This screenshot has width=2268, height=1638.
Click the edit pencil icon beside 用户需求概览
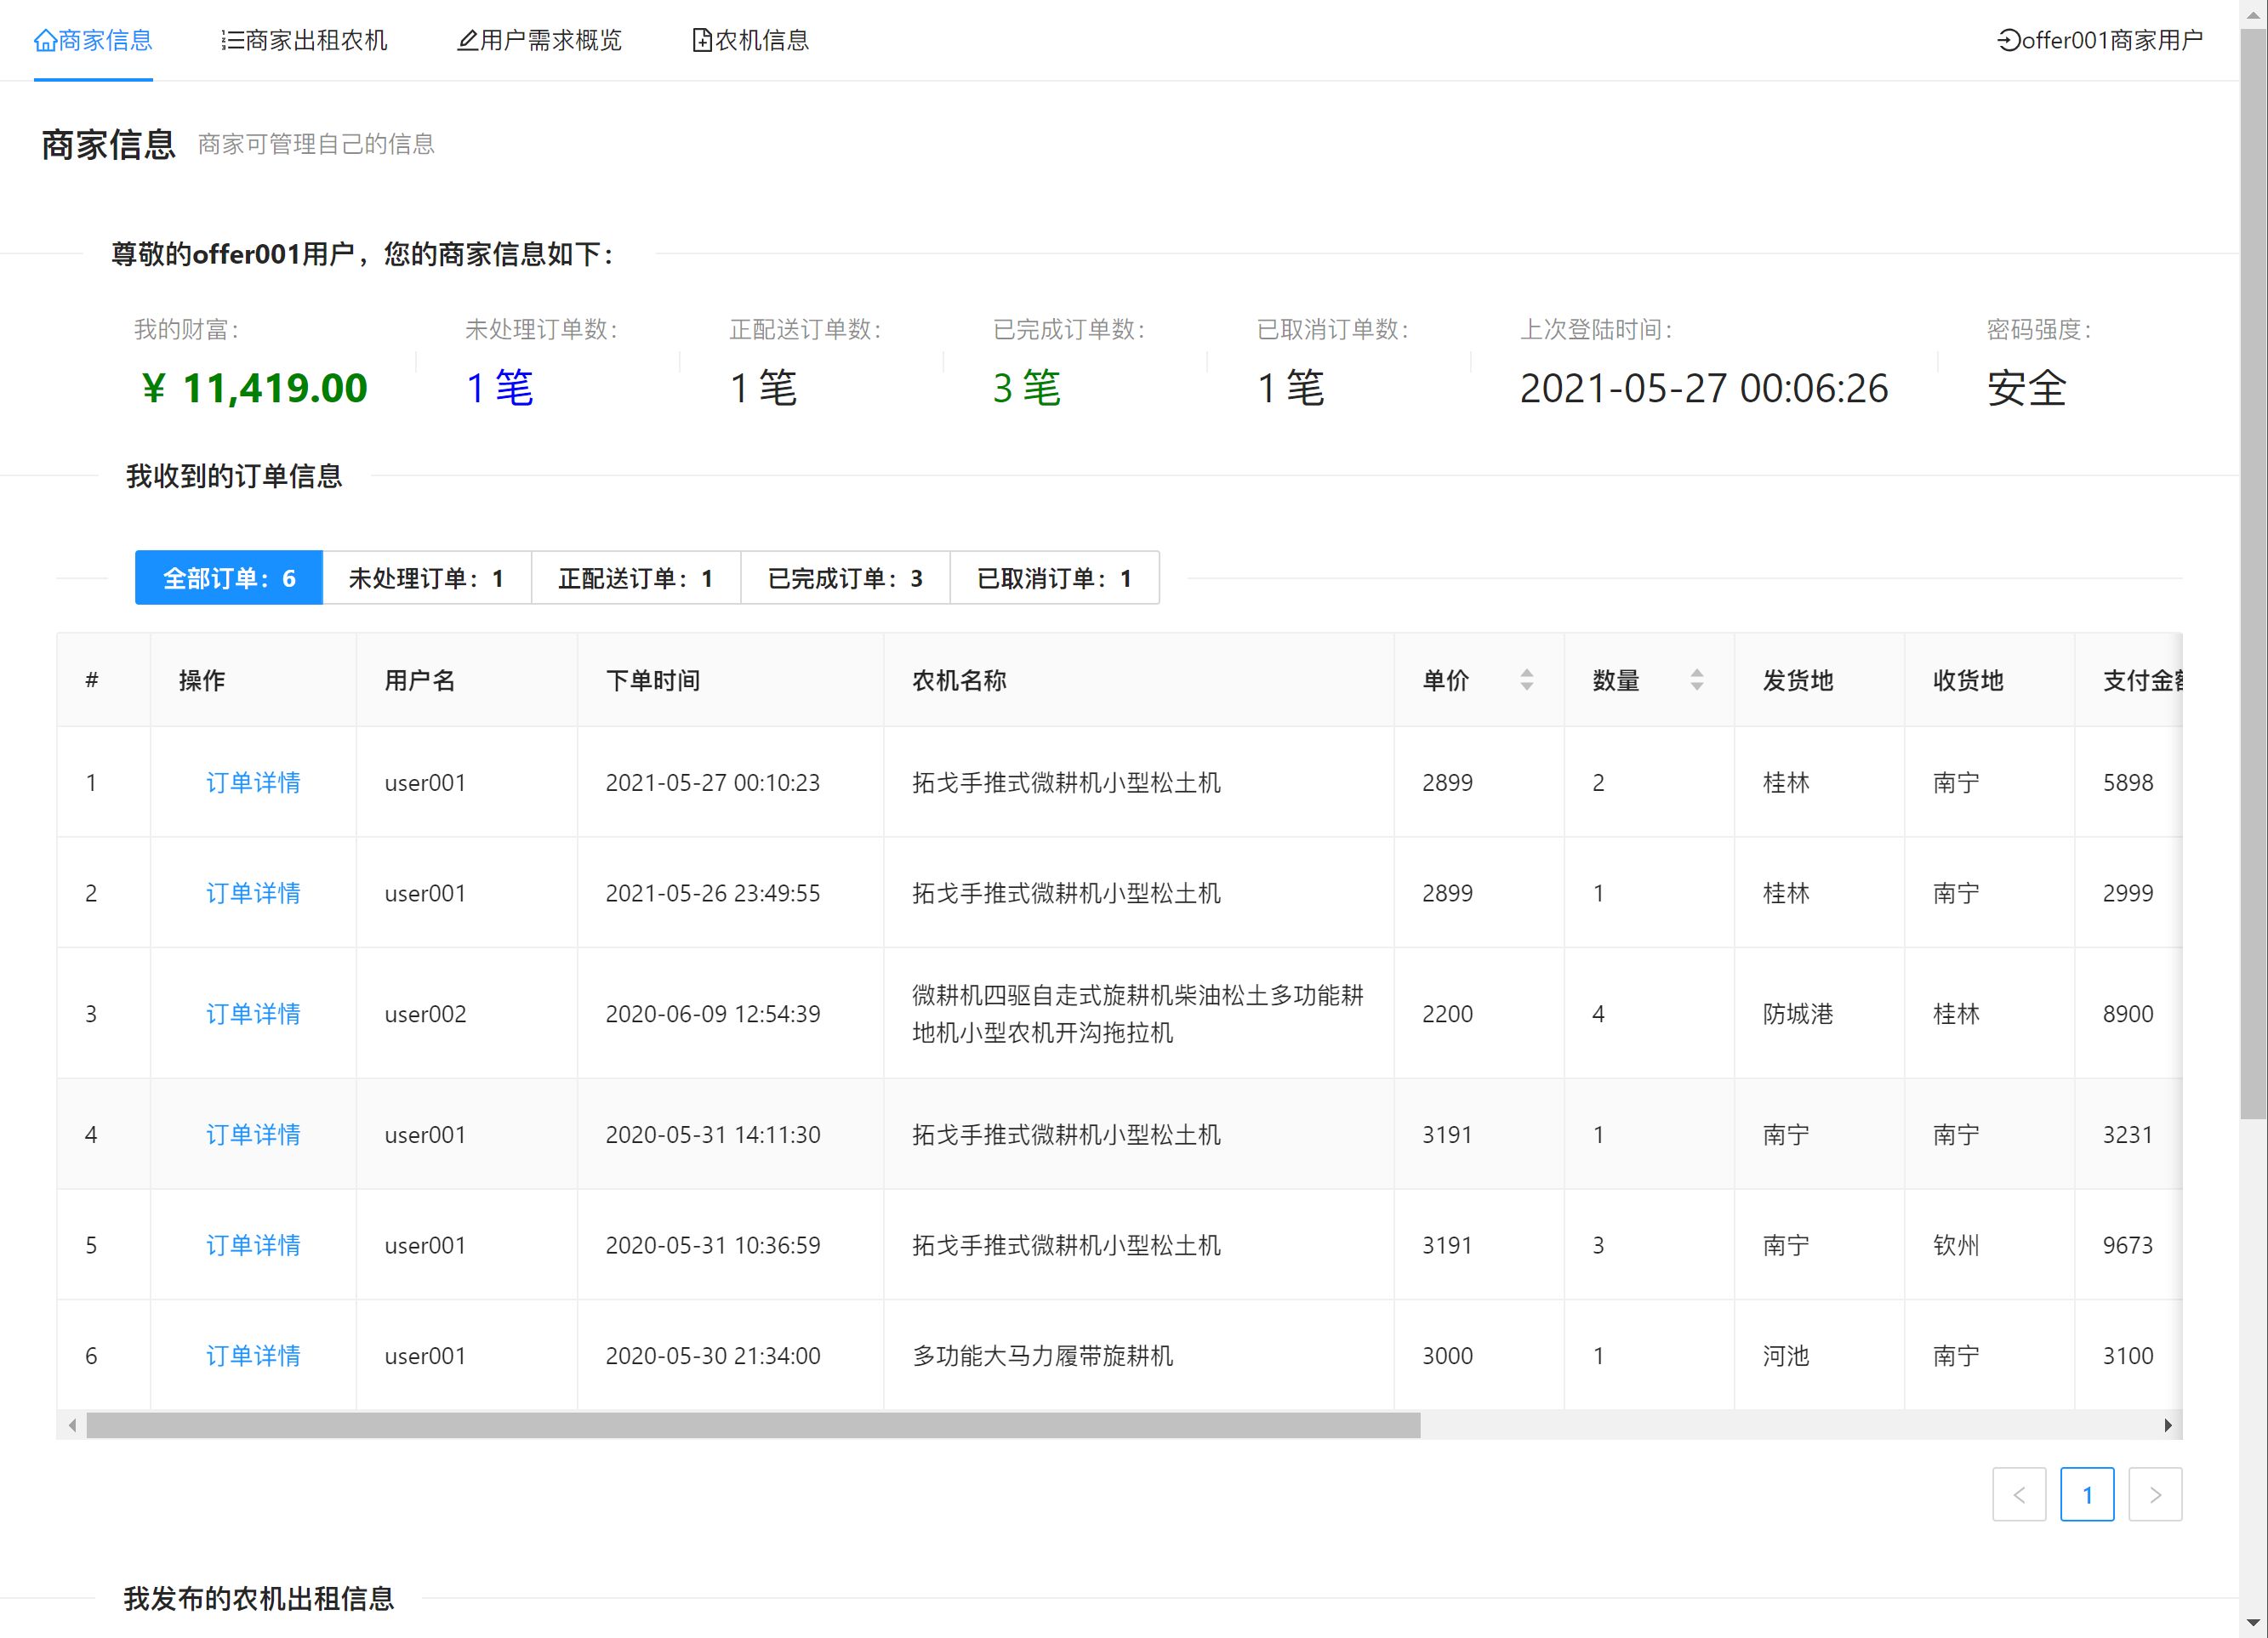click(x=467, y=40)
